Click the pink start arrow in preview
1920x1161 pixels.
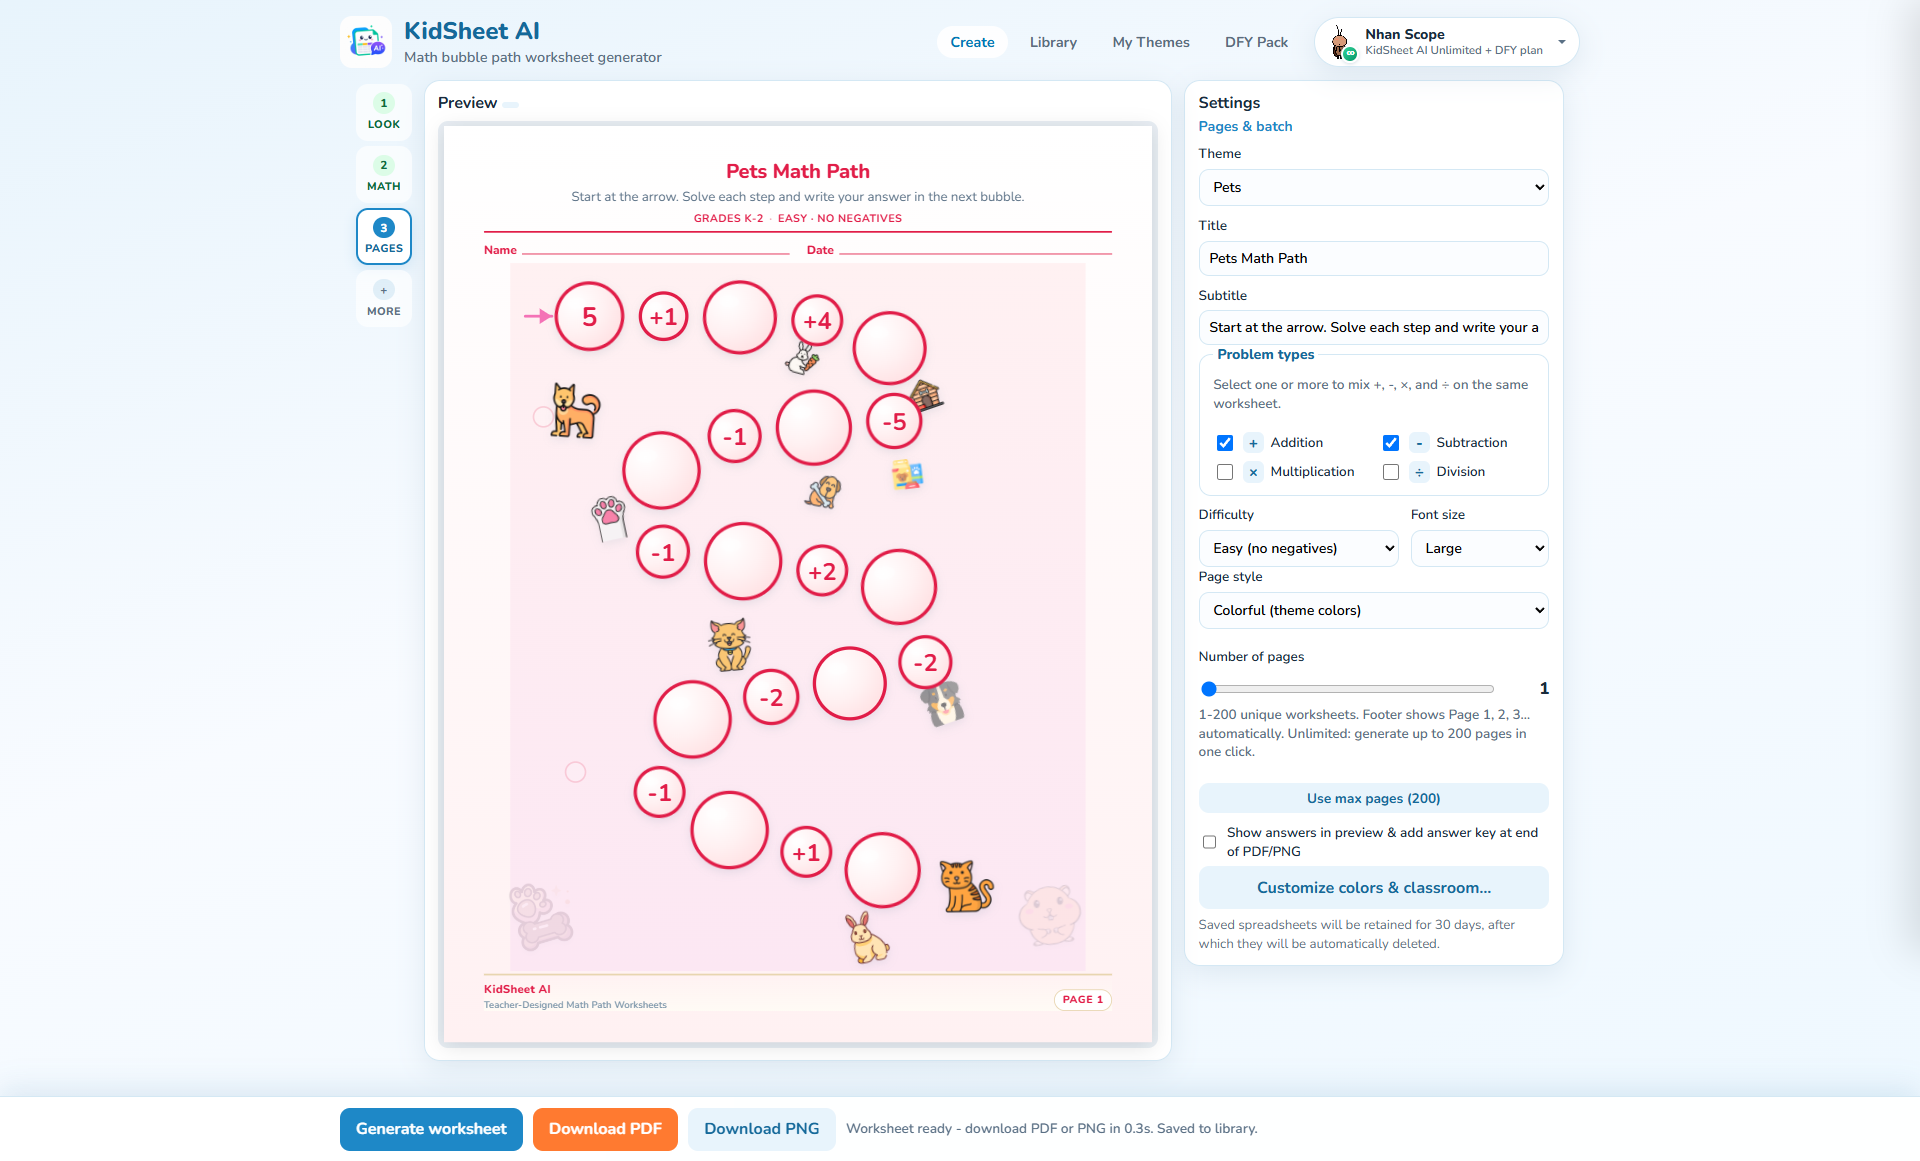[538, 316]
